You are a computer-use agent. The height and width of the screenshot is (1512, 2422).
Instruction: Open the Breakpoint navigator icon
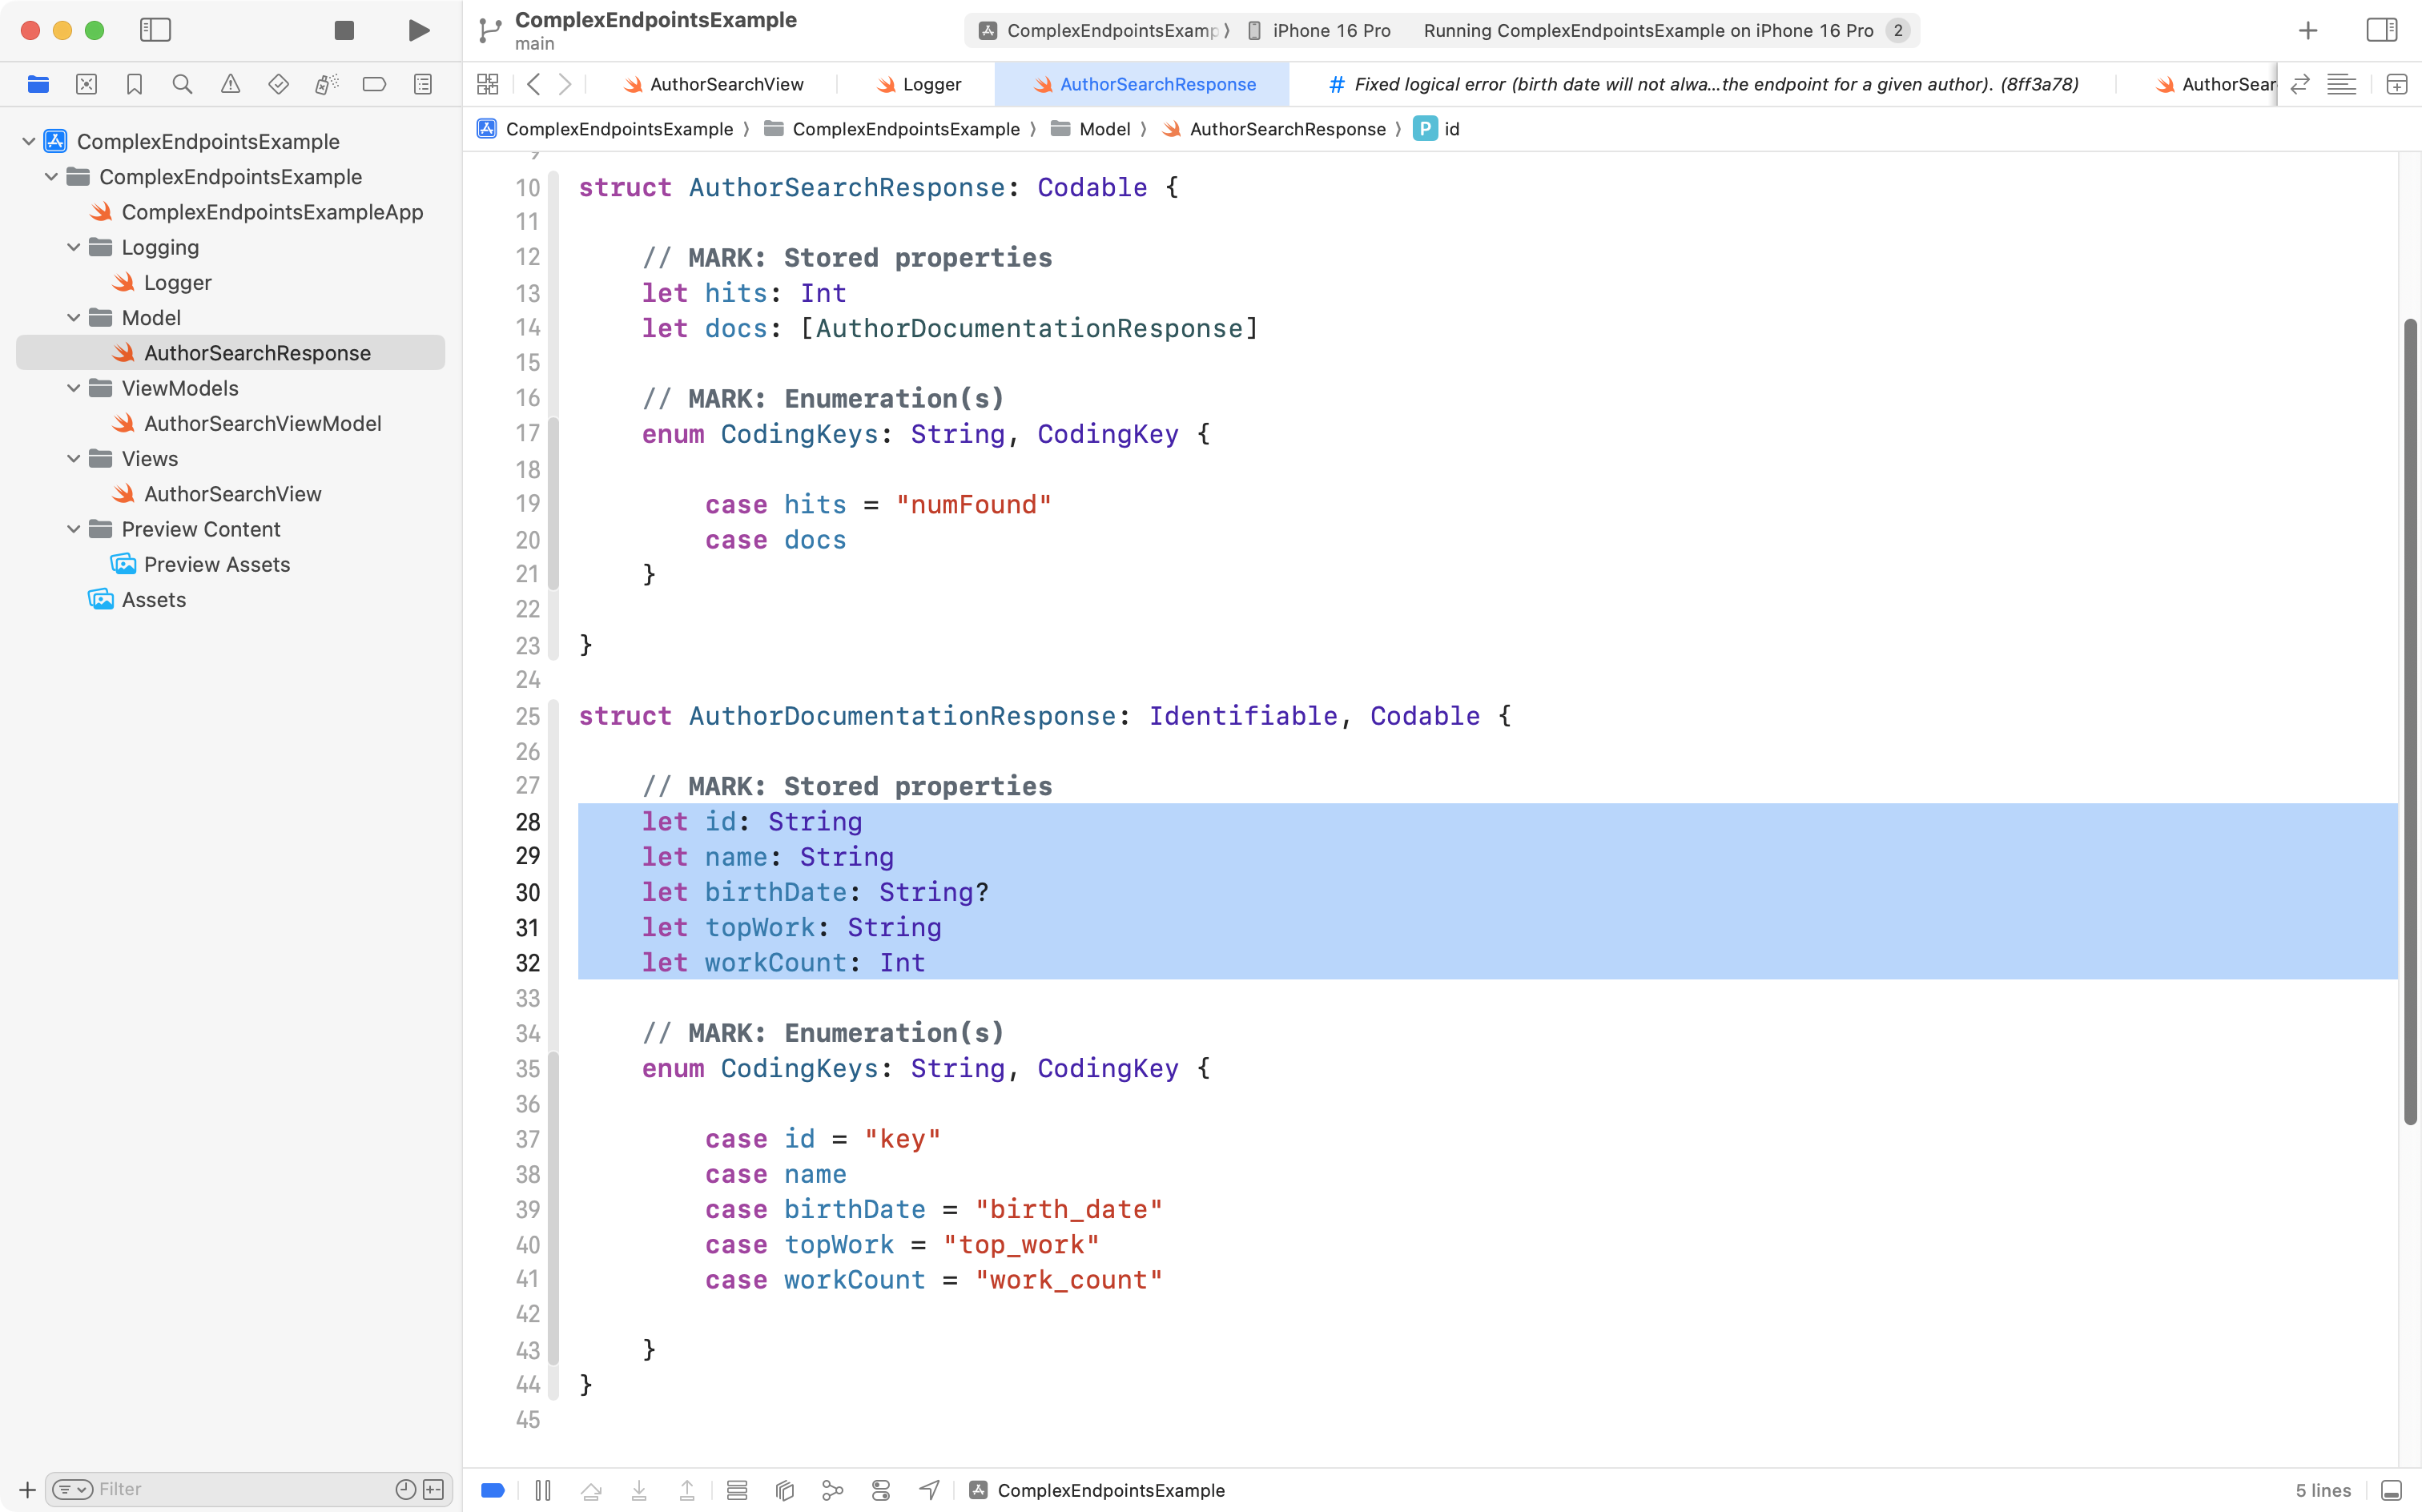tap(374, 85)
